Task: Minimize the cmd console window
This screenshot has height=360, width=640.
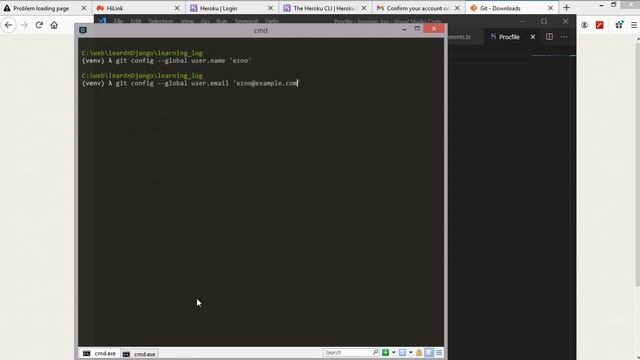Action: point(404,29)
